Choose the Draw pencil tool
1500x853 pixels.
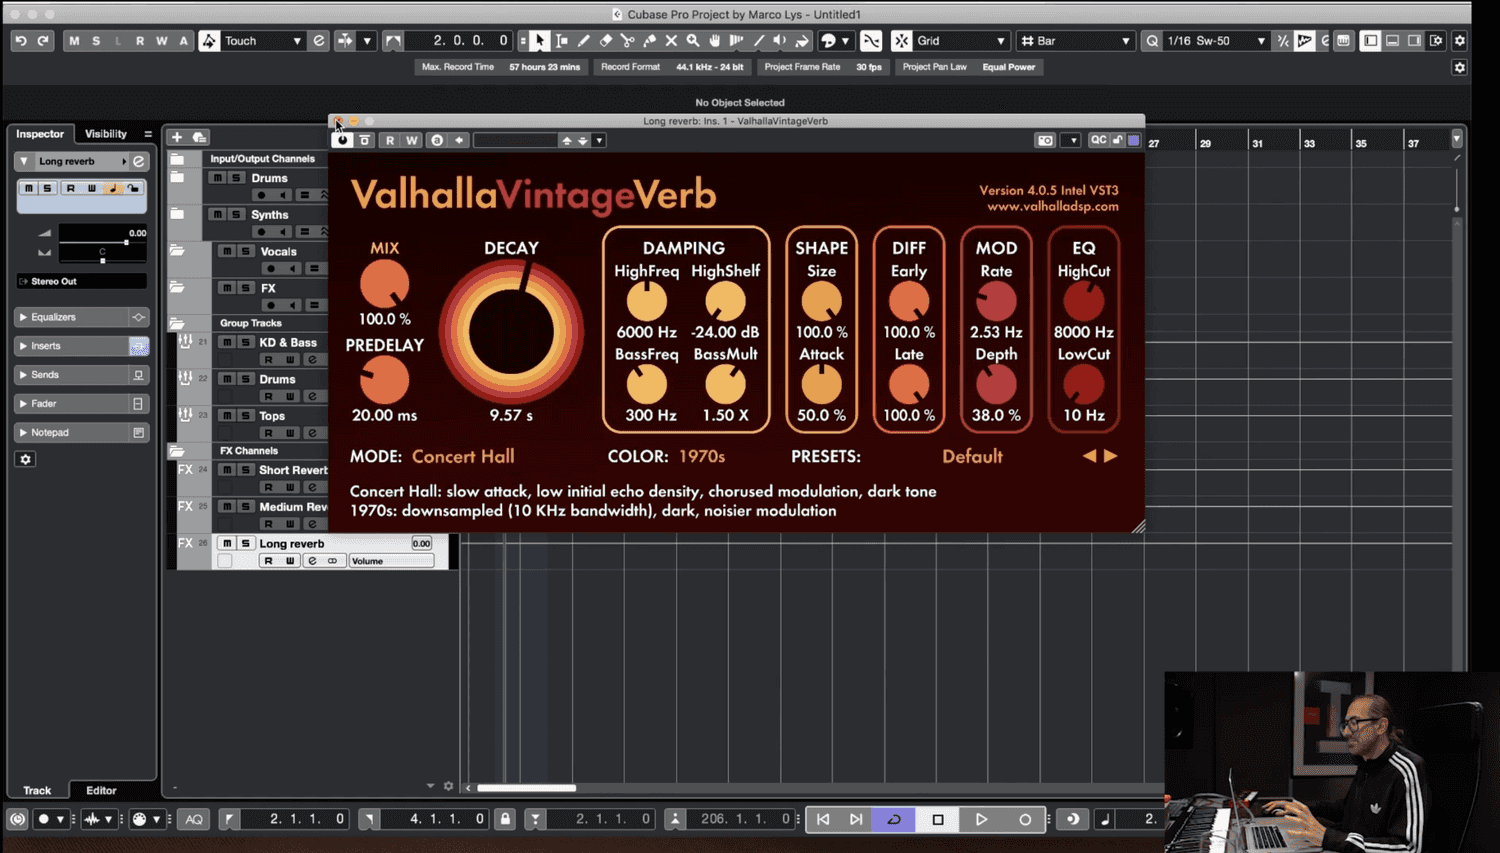click(584, 41)
